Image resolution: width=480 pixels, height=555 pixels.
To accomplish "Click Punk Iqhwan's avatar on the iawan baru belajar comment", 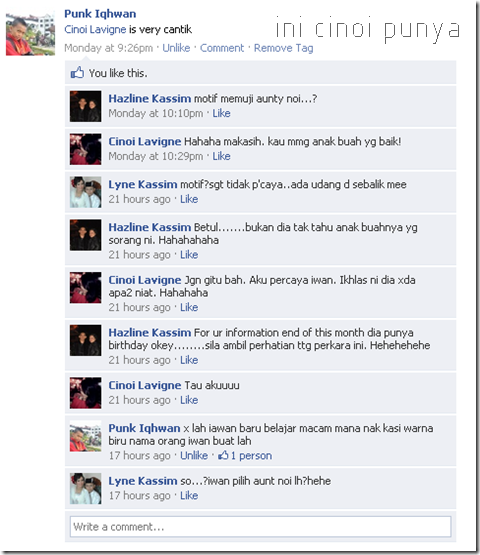I will click(x=85, y=436).
